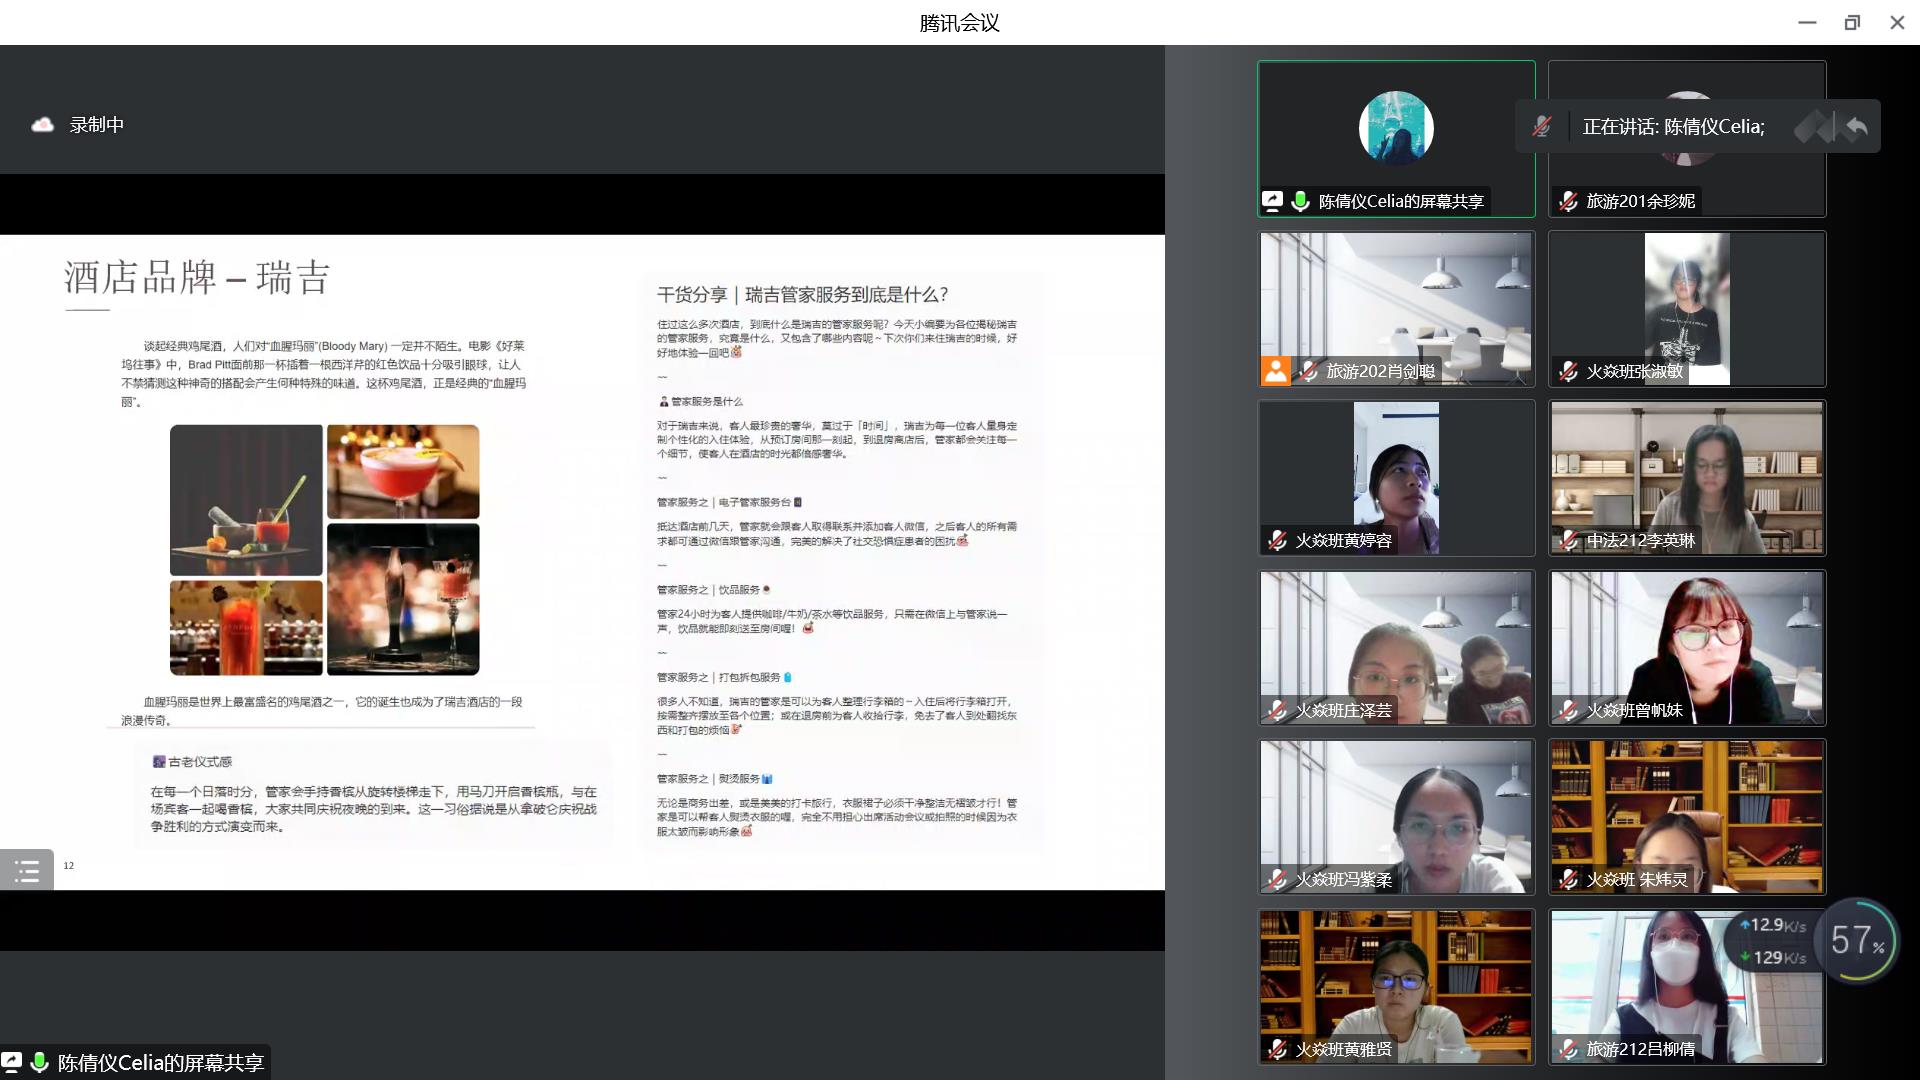The width and height of the screenshot is (1920, 1080).
Task: Click muted mic icon in speaking indicator
Action: coord(1542,127)
